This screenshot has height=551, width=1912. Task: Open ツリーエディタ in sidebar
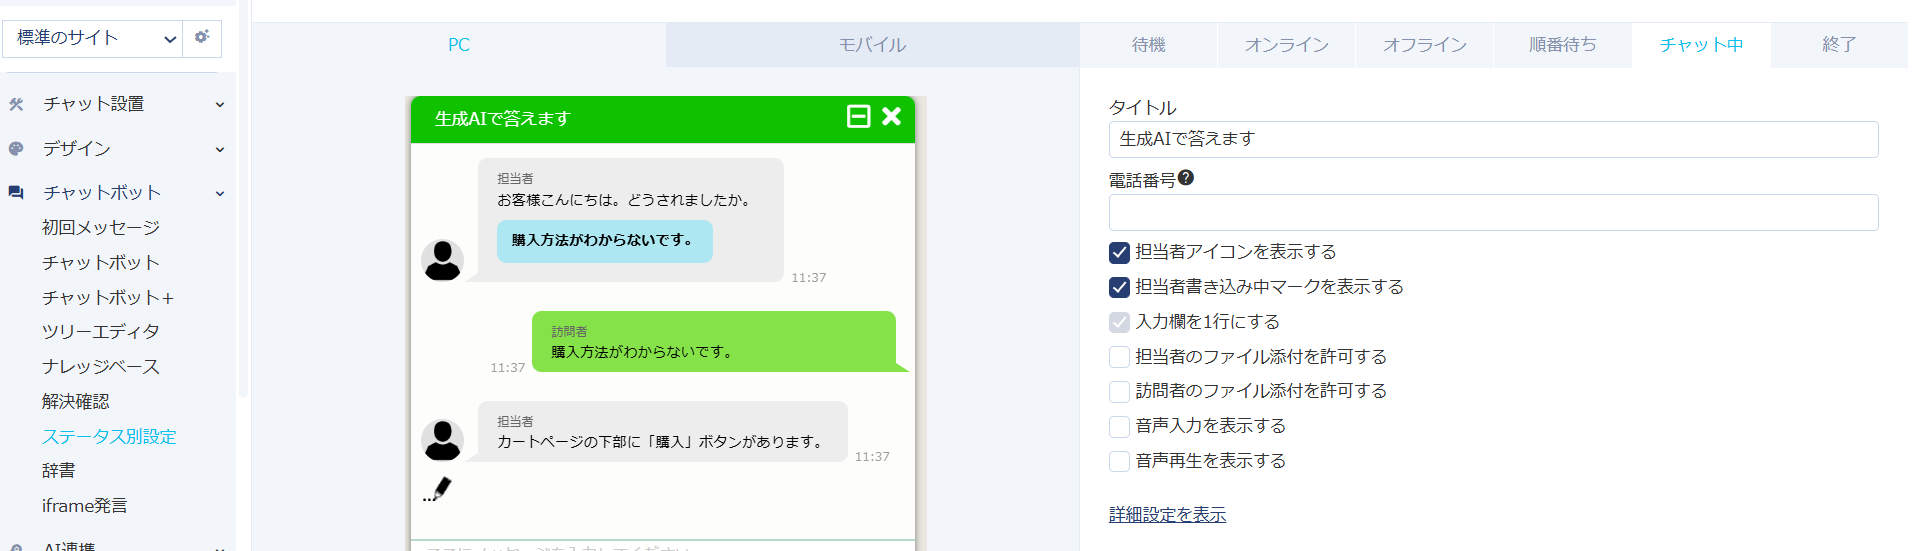tap(101, 332)
